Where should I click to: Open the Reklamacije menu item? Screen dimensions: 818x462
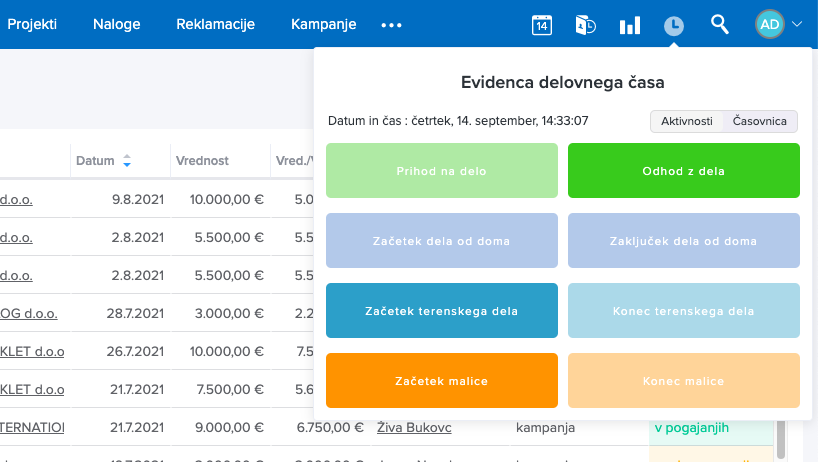(x=215, y=24)
